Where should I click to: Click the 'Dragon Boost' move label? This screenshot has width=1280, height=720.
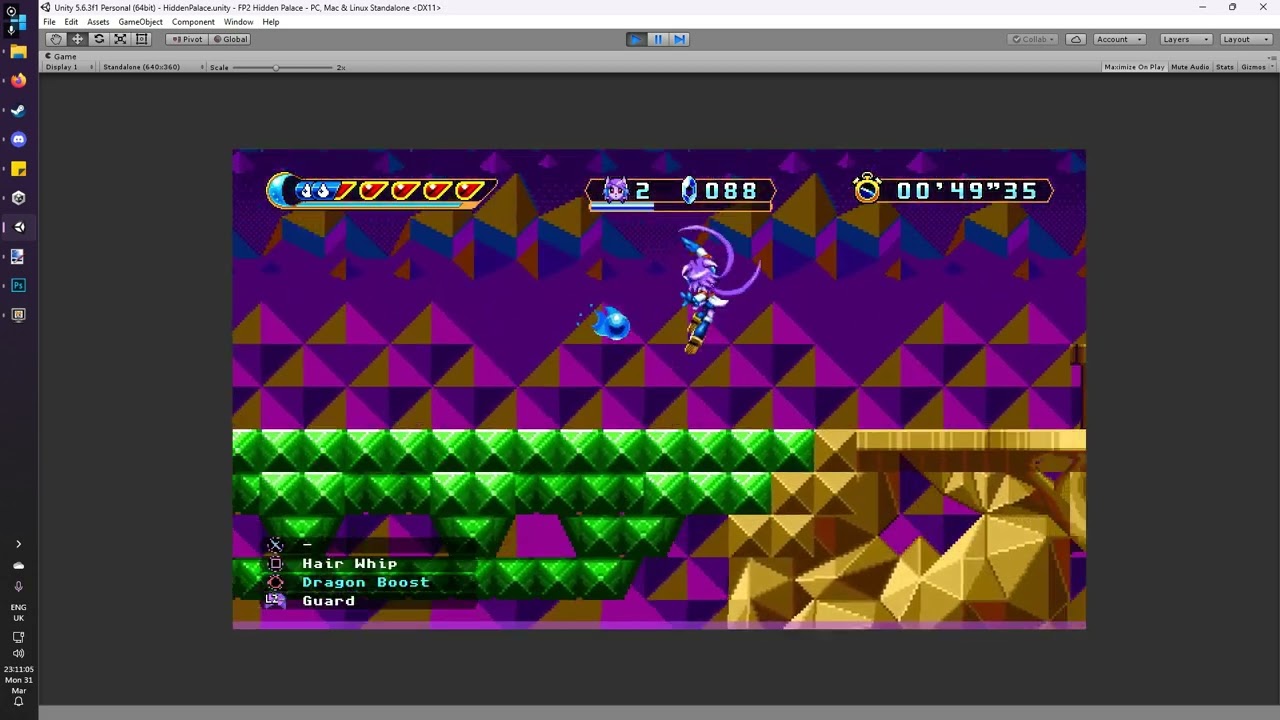click(x=365, y=582)
